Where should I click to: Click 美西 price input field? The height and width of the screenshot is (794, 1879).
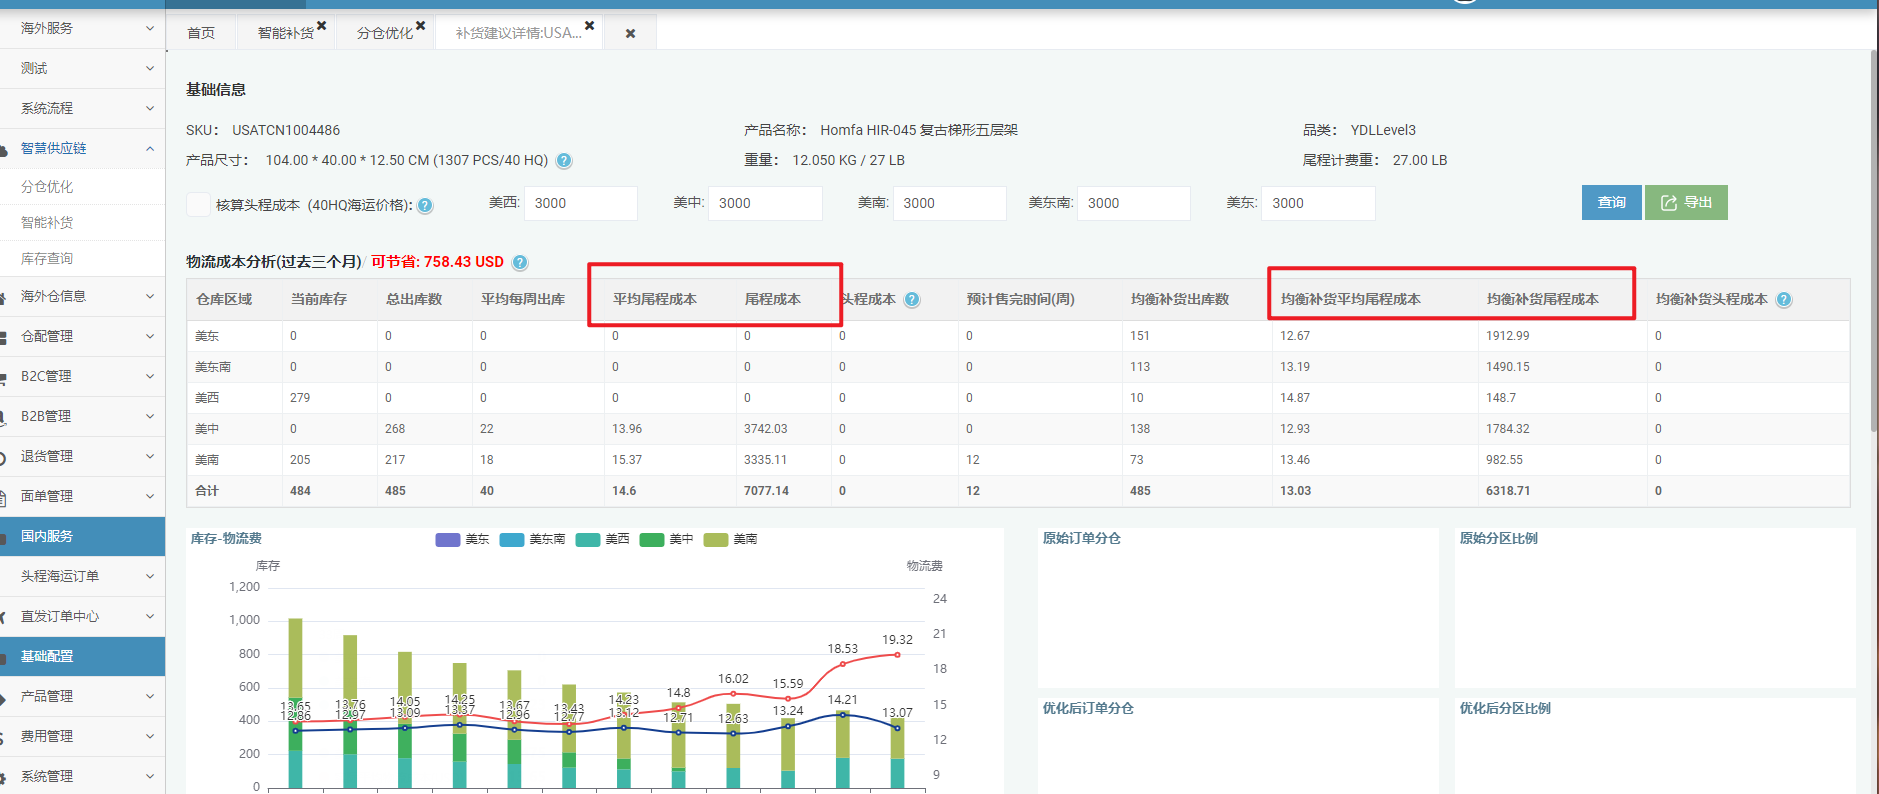581,203
